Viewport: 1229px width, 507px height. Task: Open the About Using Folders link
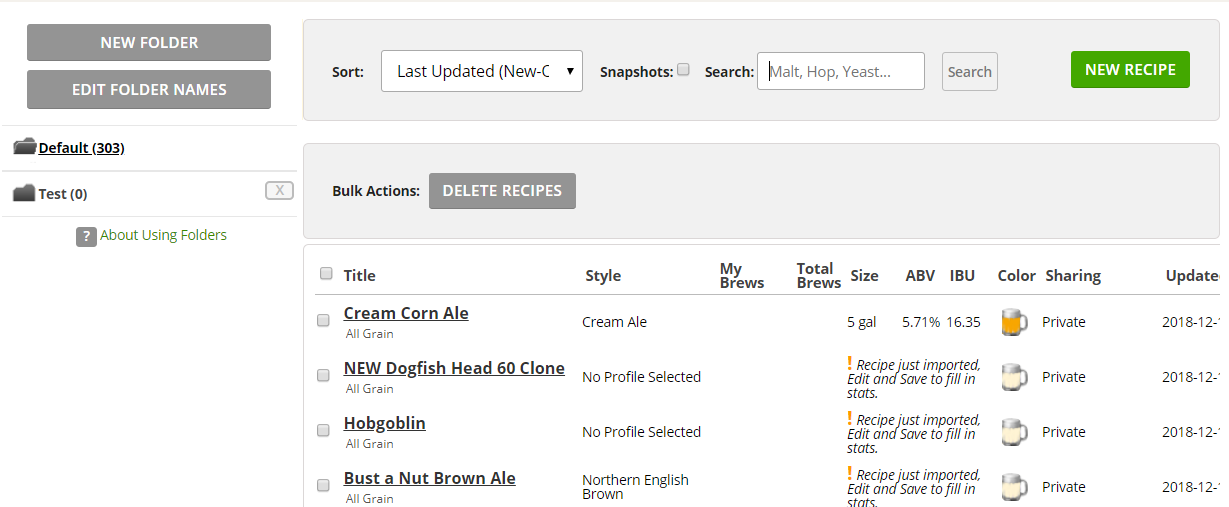click(x=163, y=235)
